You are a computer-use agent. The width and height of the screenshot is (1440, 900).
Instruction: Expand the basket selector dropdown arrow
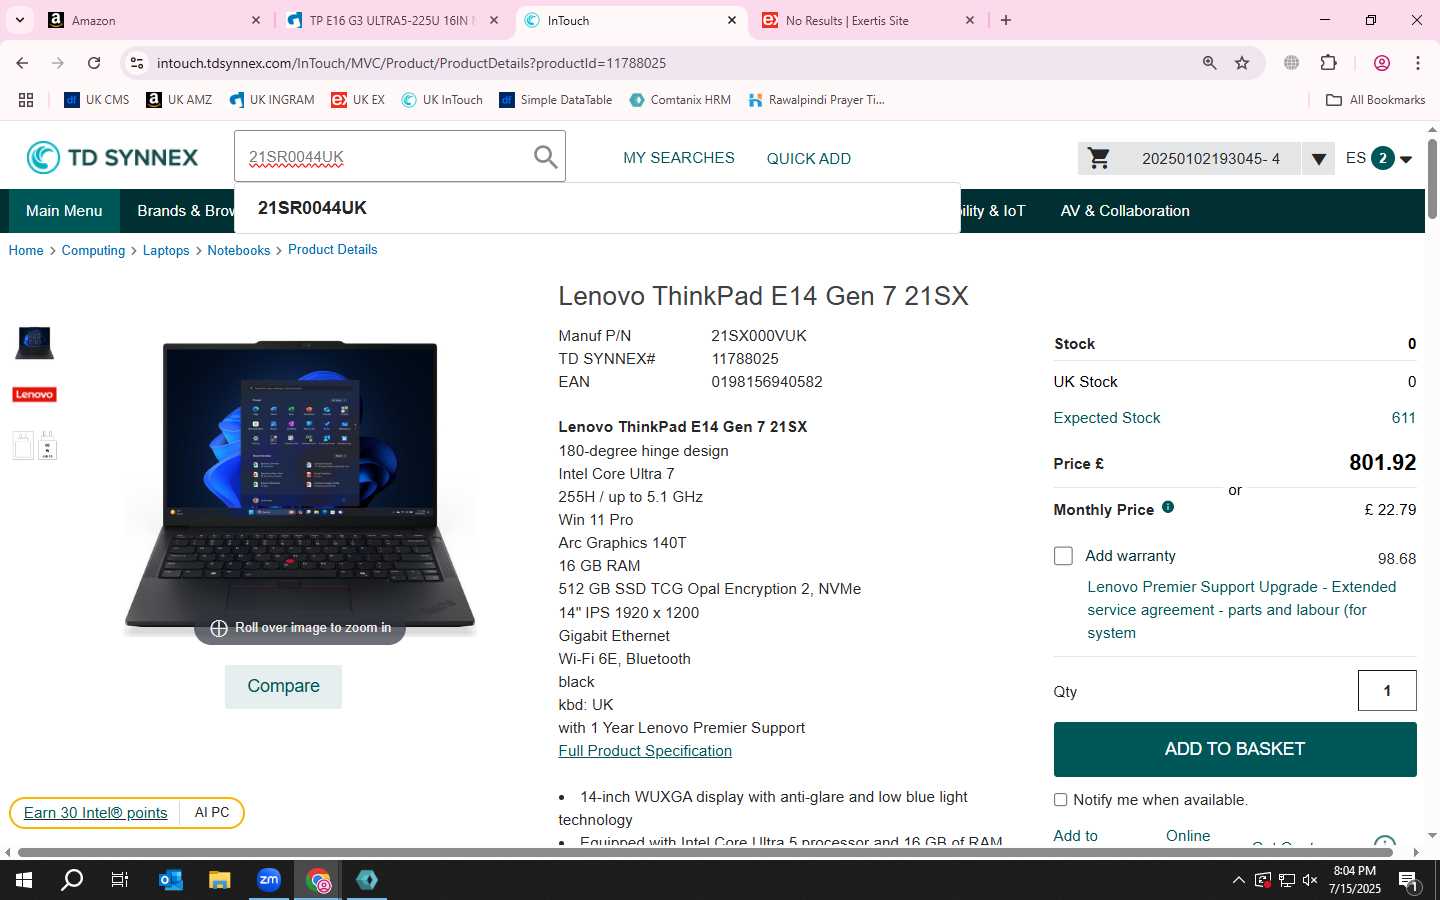point(1318,159)
